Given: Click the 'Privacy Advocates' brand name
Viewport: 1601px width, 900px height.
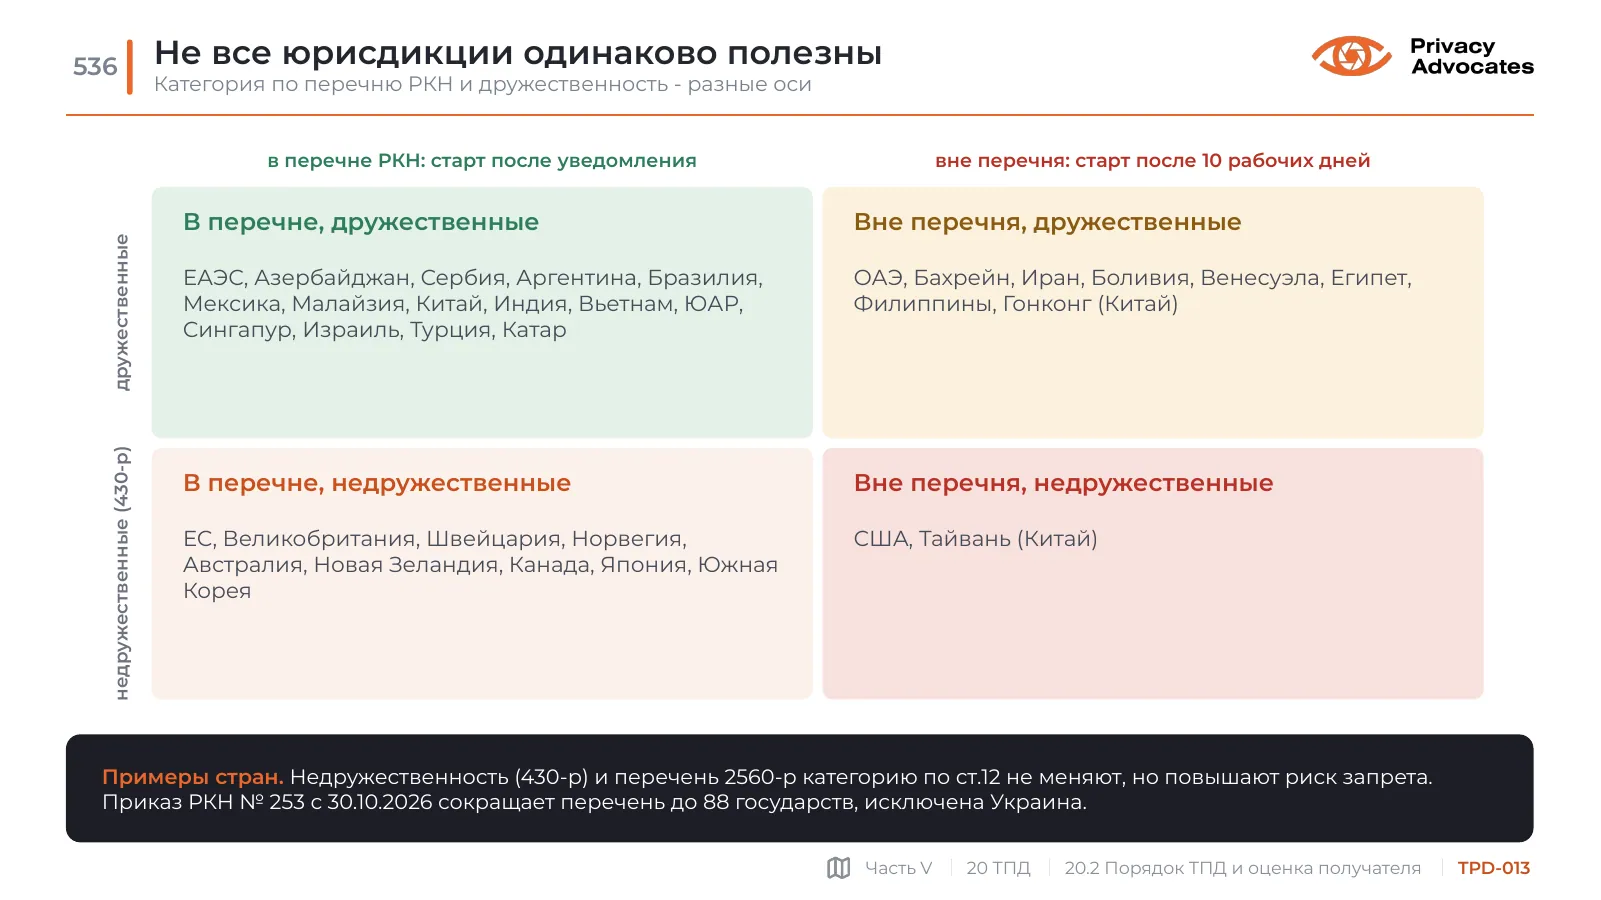Looking at the screenshot, I should pyautogui.click(x=1472, y=57).
